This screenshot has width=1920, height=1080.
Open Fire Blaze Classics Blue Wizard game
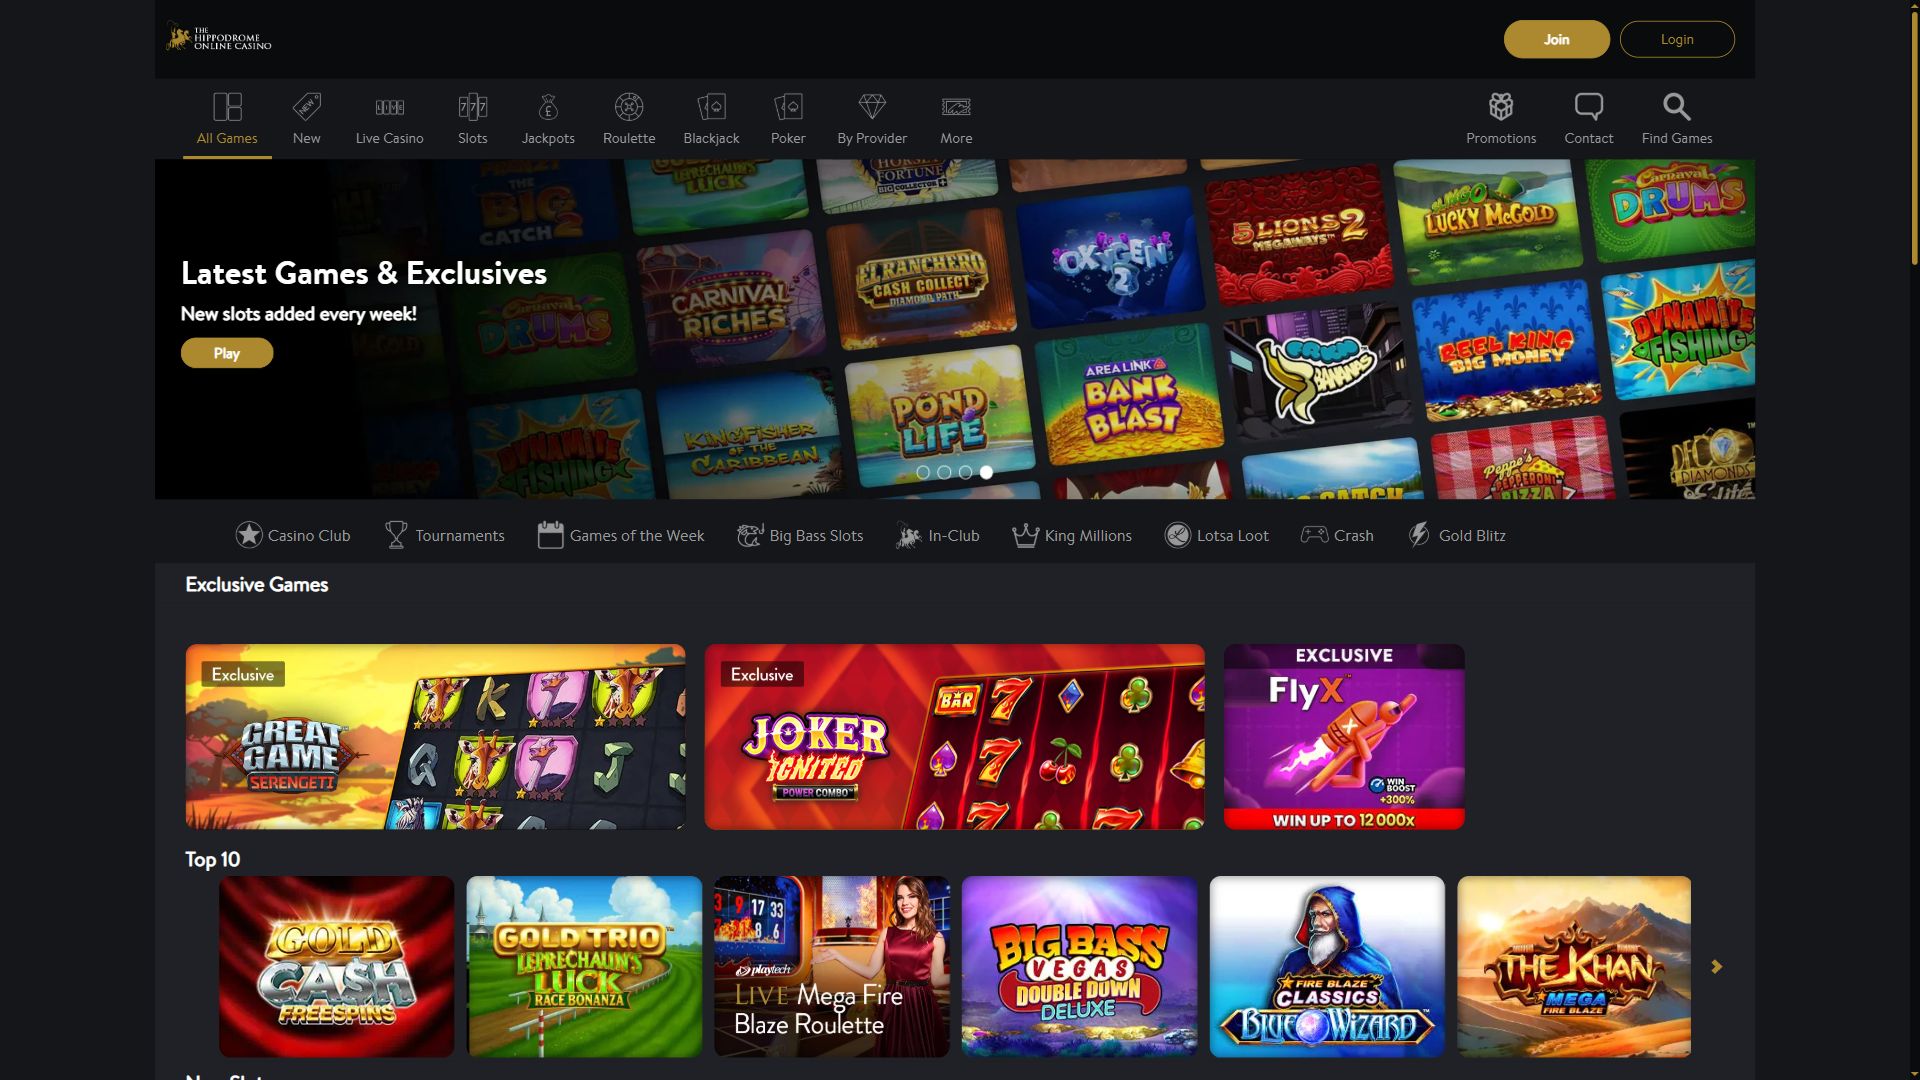pyautogui.click(x=1327, y=966)
